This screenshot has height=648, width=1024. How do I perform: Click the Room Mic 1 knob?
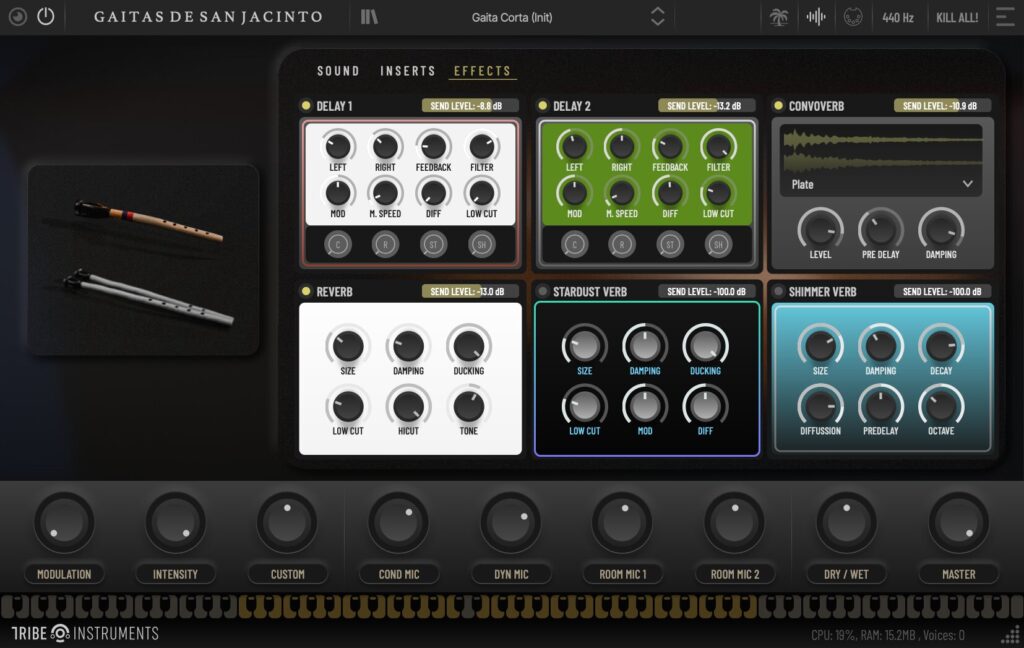622,523
